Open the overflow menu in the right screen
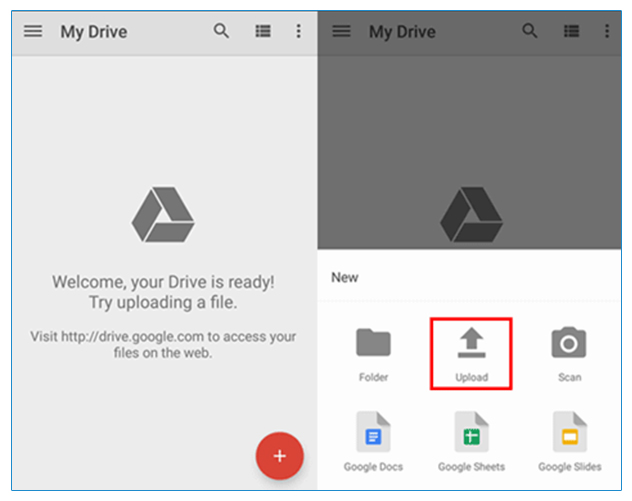Image resolution: width=632 pixels, height=501 pixels. (607, 31)
